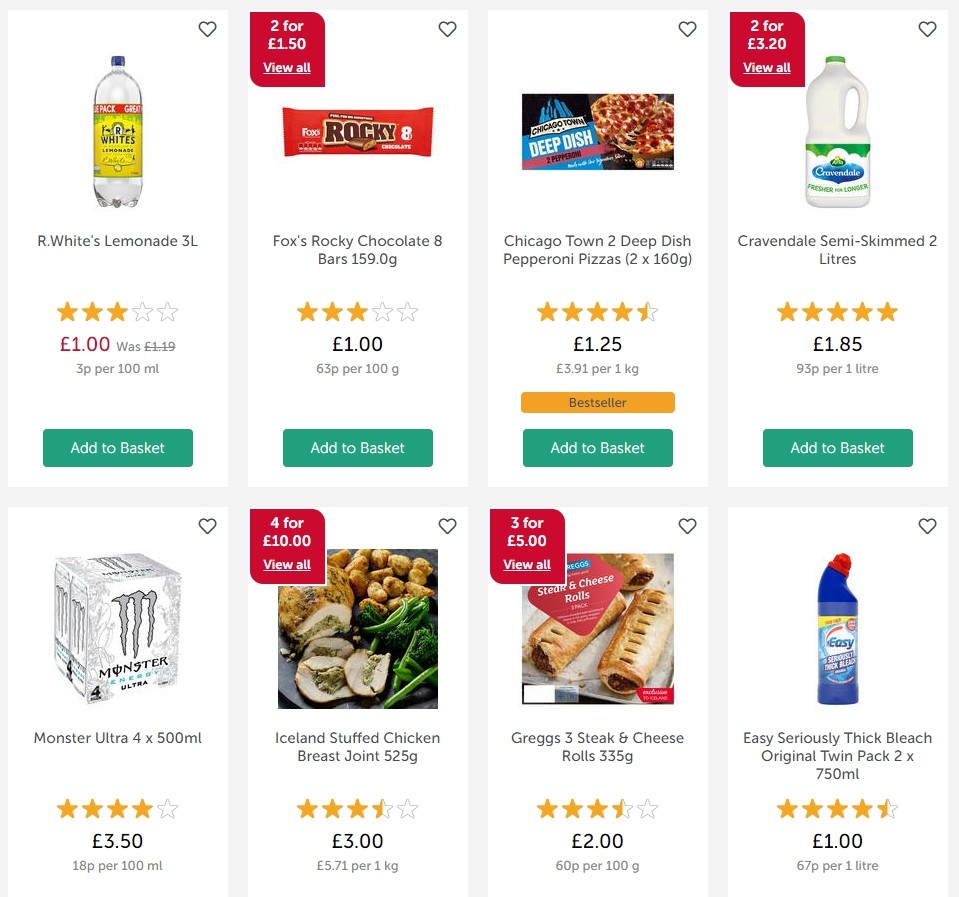Add Cravendale Semi-Skimmed milk to basket

click(837, 448)
